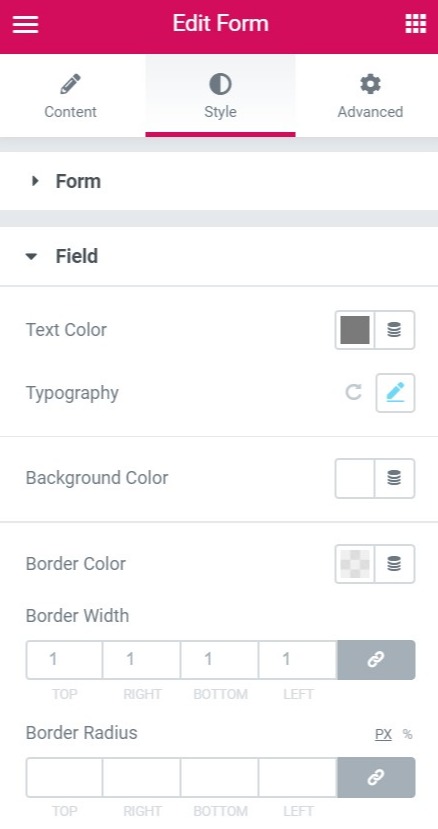Switch Border Radius unit to percent
Image resolution: width=438 pixels, height=829 pixels.
(407, 734)
